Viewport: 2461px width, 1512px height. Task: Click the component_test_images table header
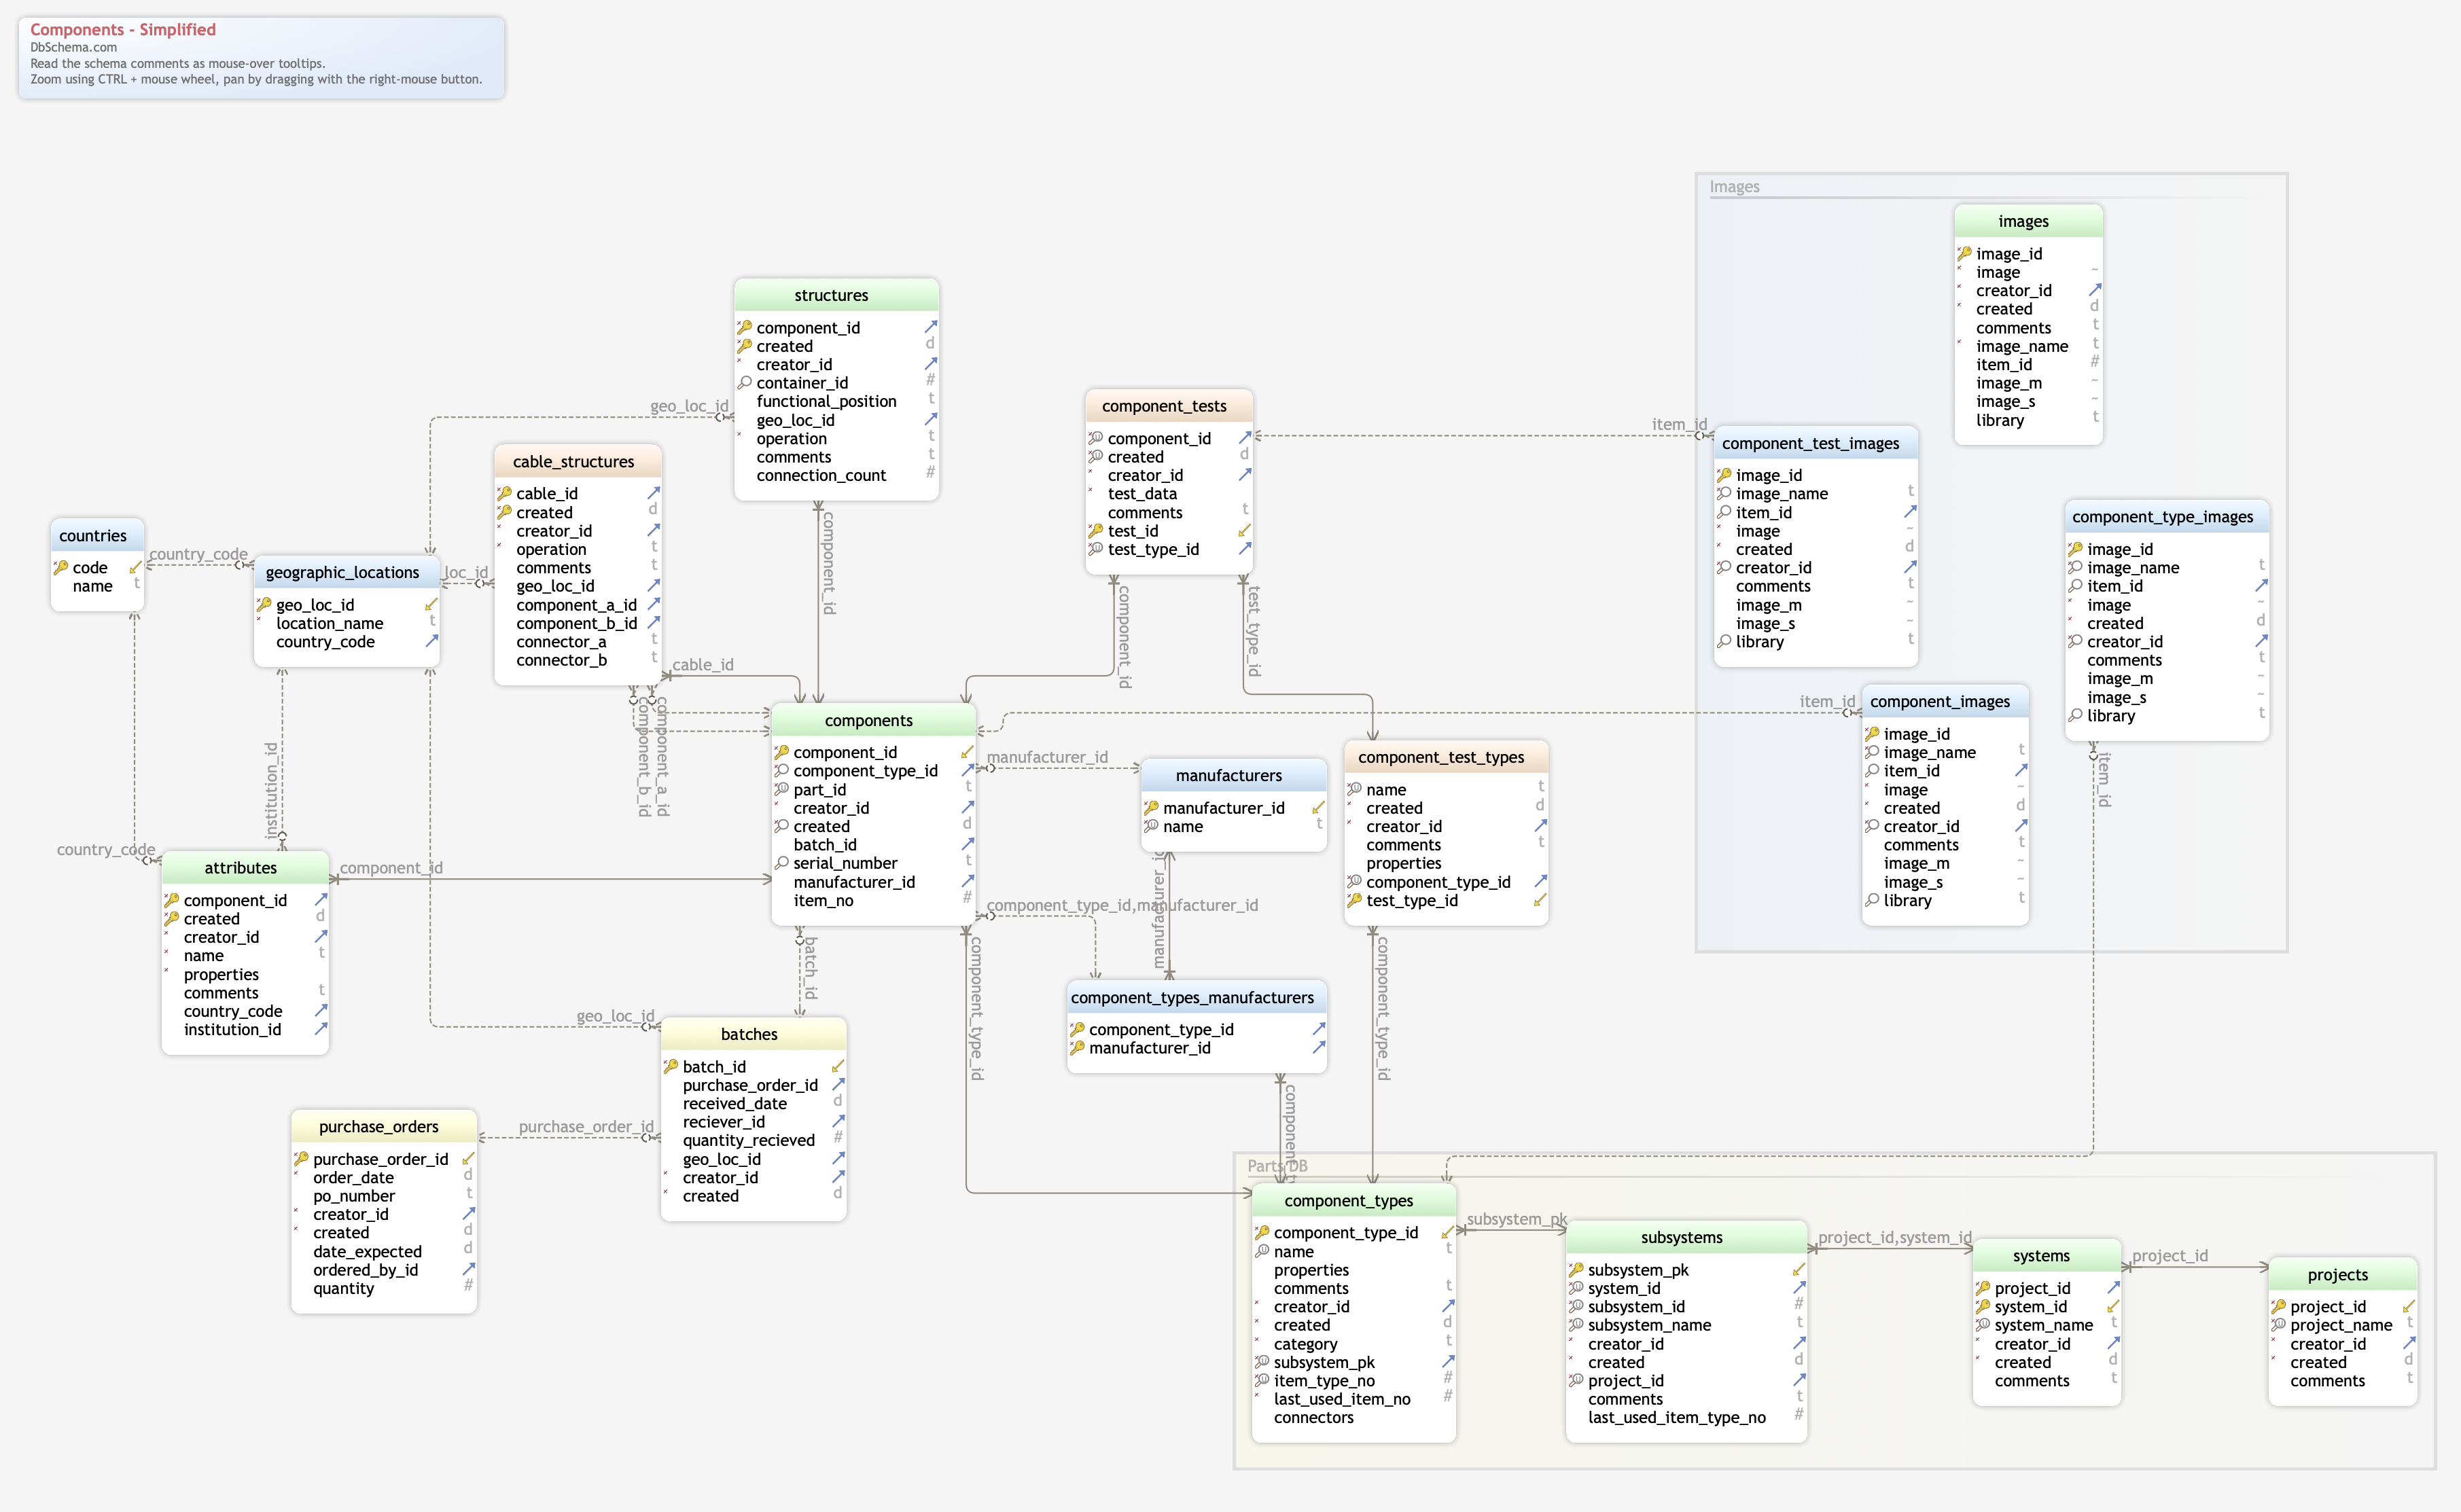(x=1815, y=443)
